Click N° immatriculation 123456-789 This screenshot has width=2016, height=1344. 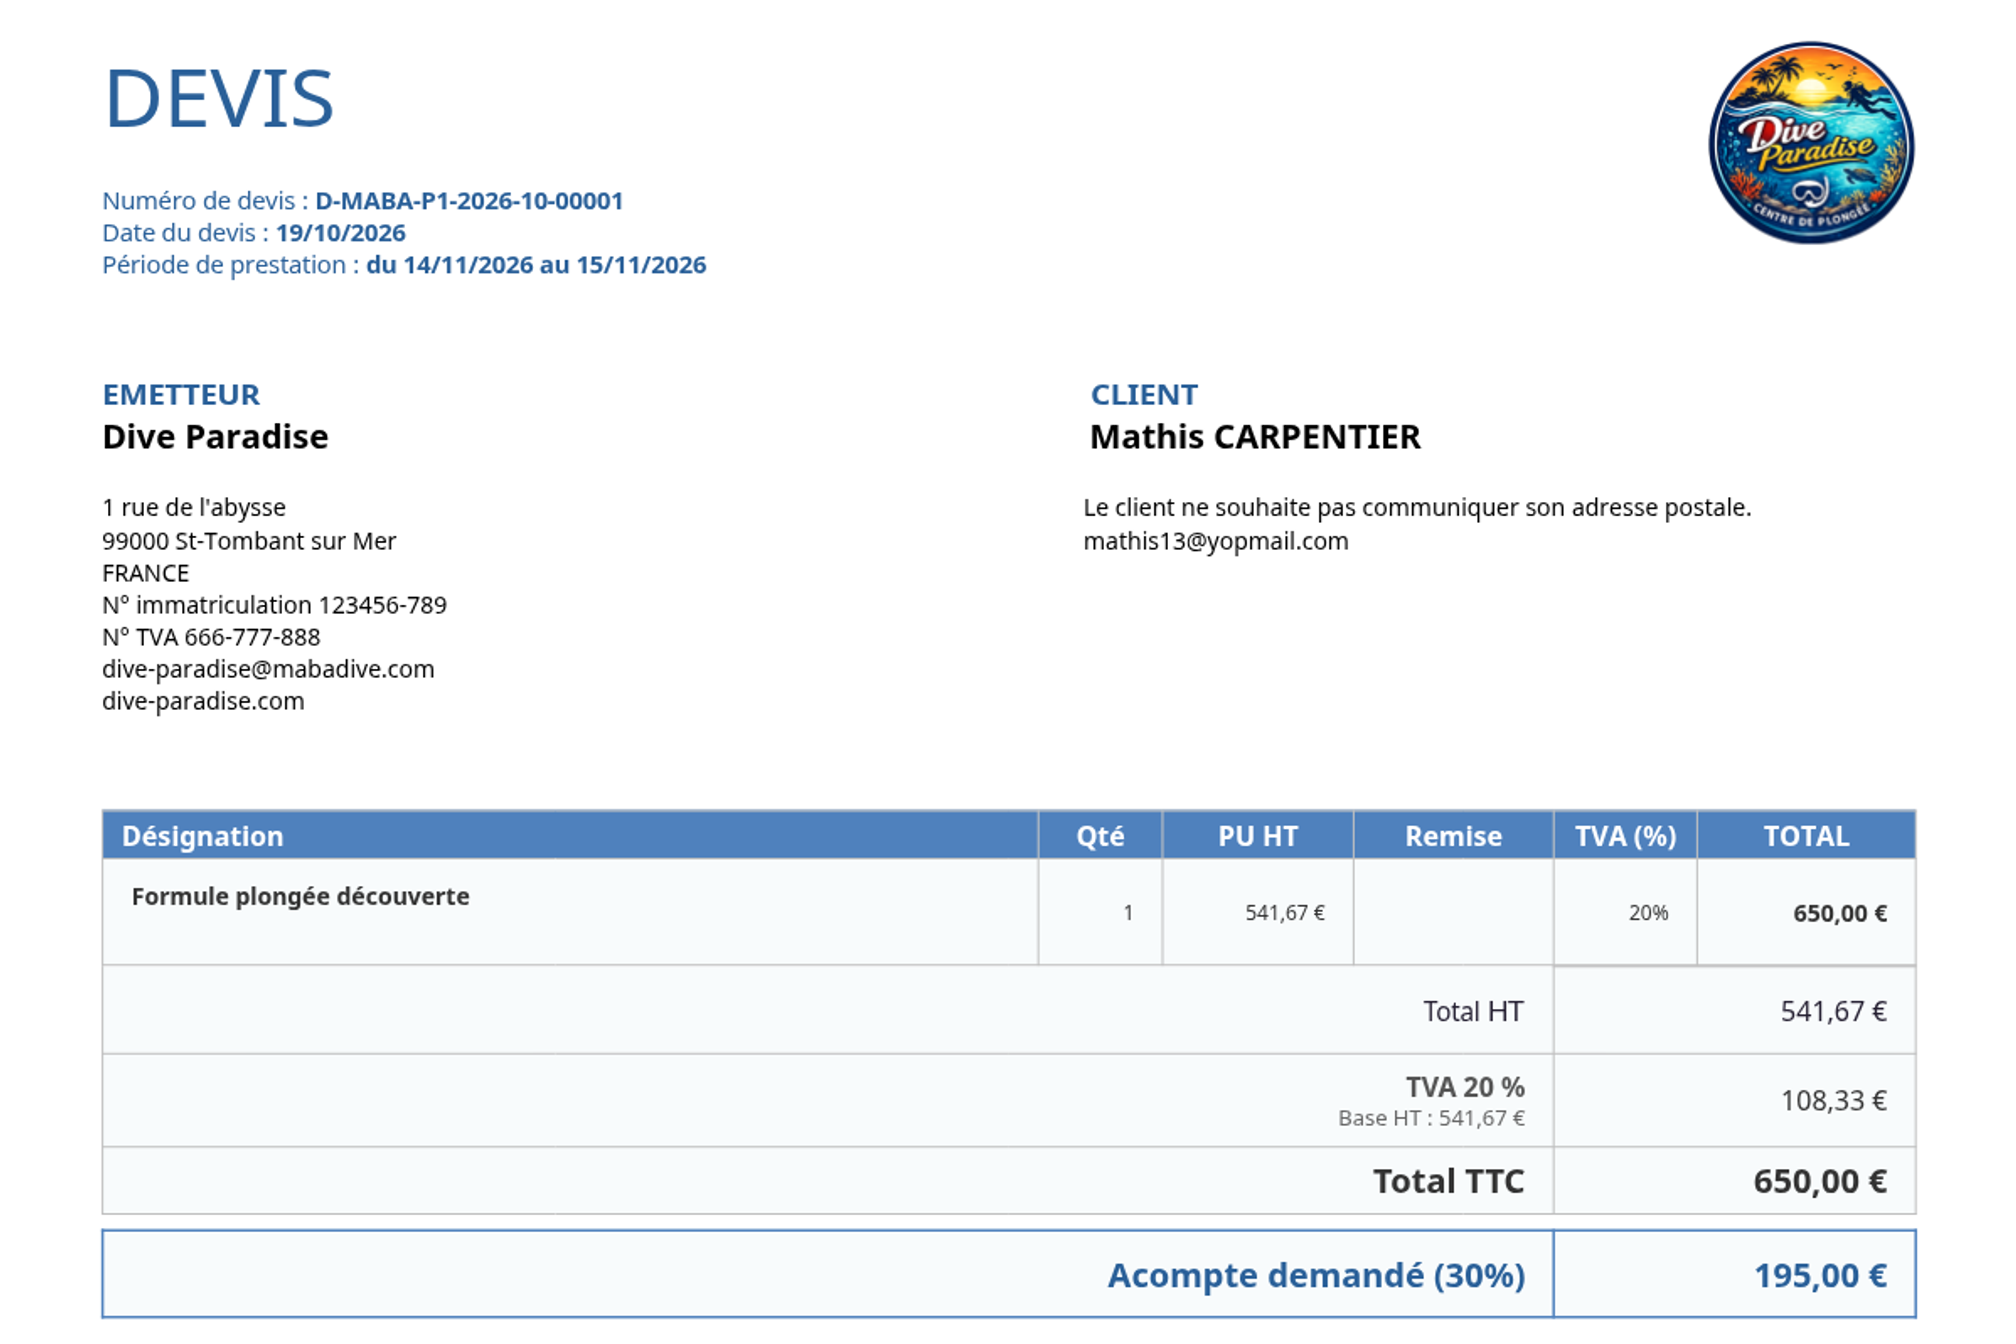(274, 605)
